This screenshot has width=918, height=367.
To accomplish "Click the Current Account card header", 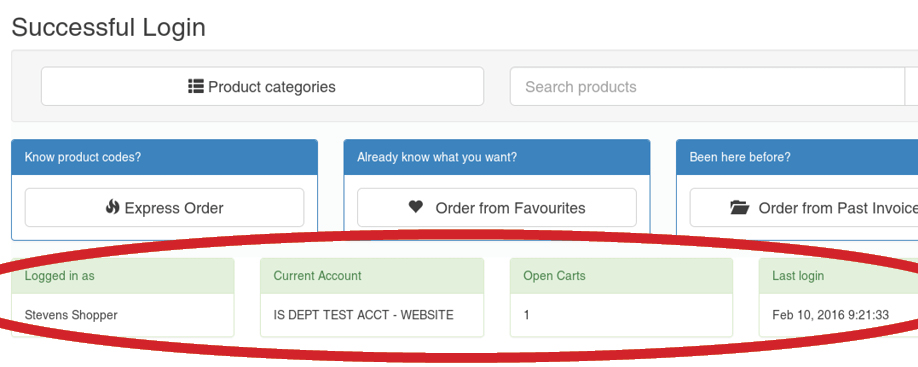I will click(x=372, y=276).
